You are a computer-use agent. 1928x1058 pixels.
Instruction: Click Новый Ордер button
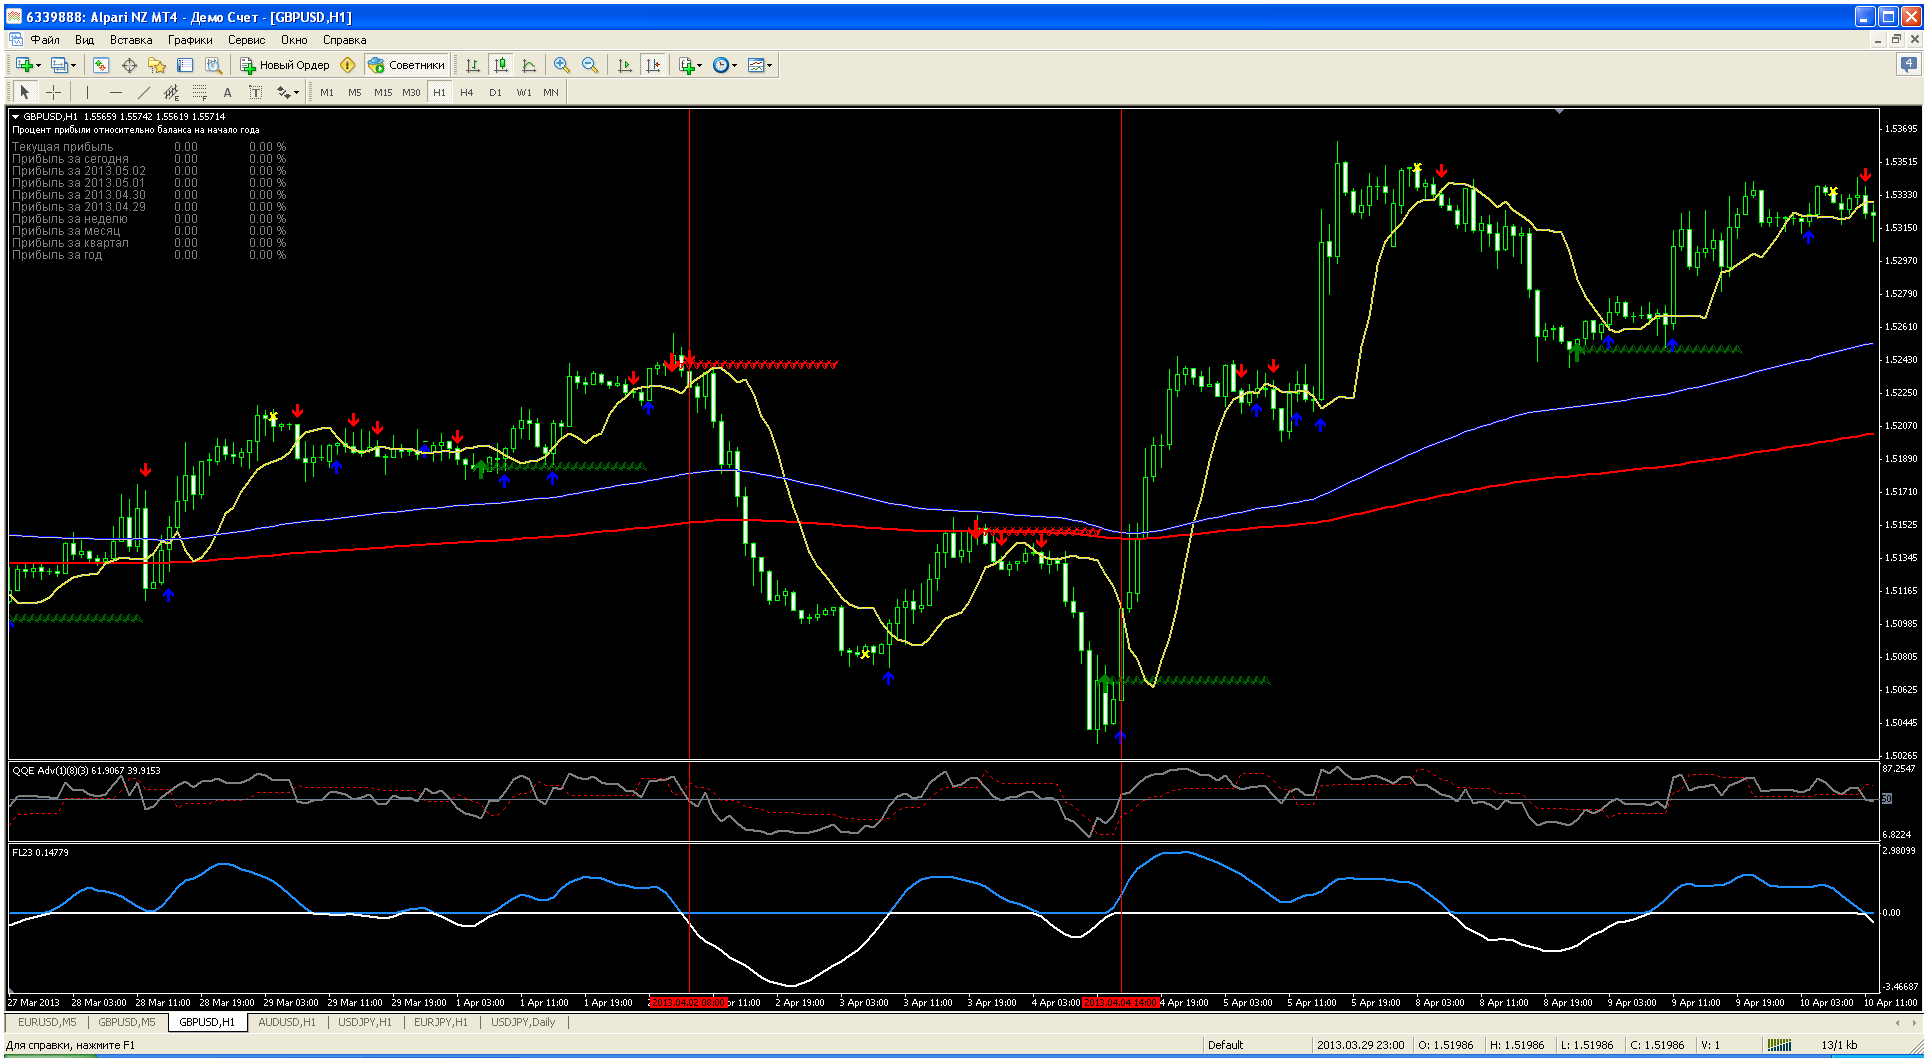(x=285, y=65)
